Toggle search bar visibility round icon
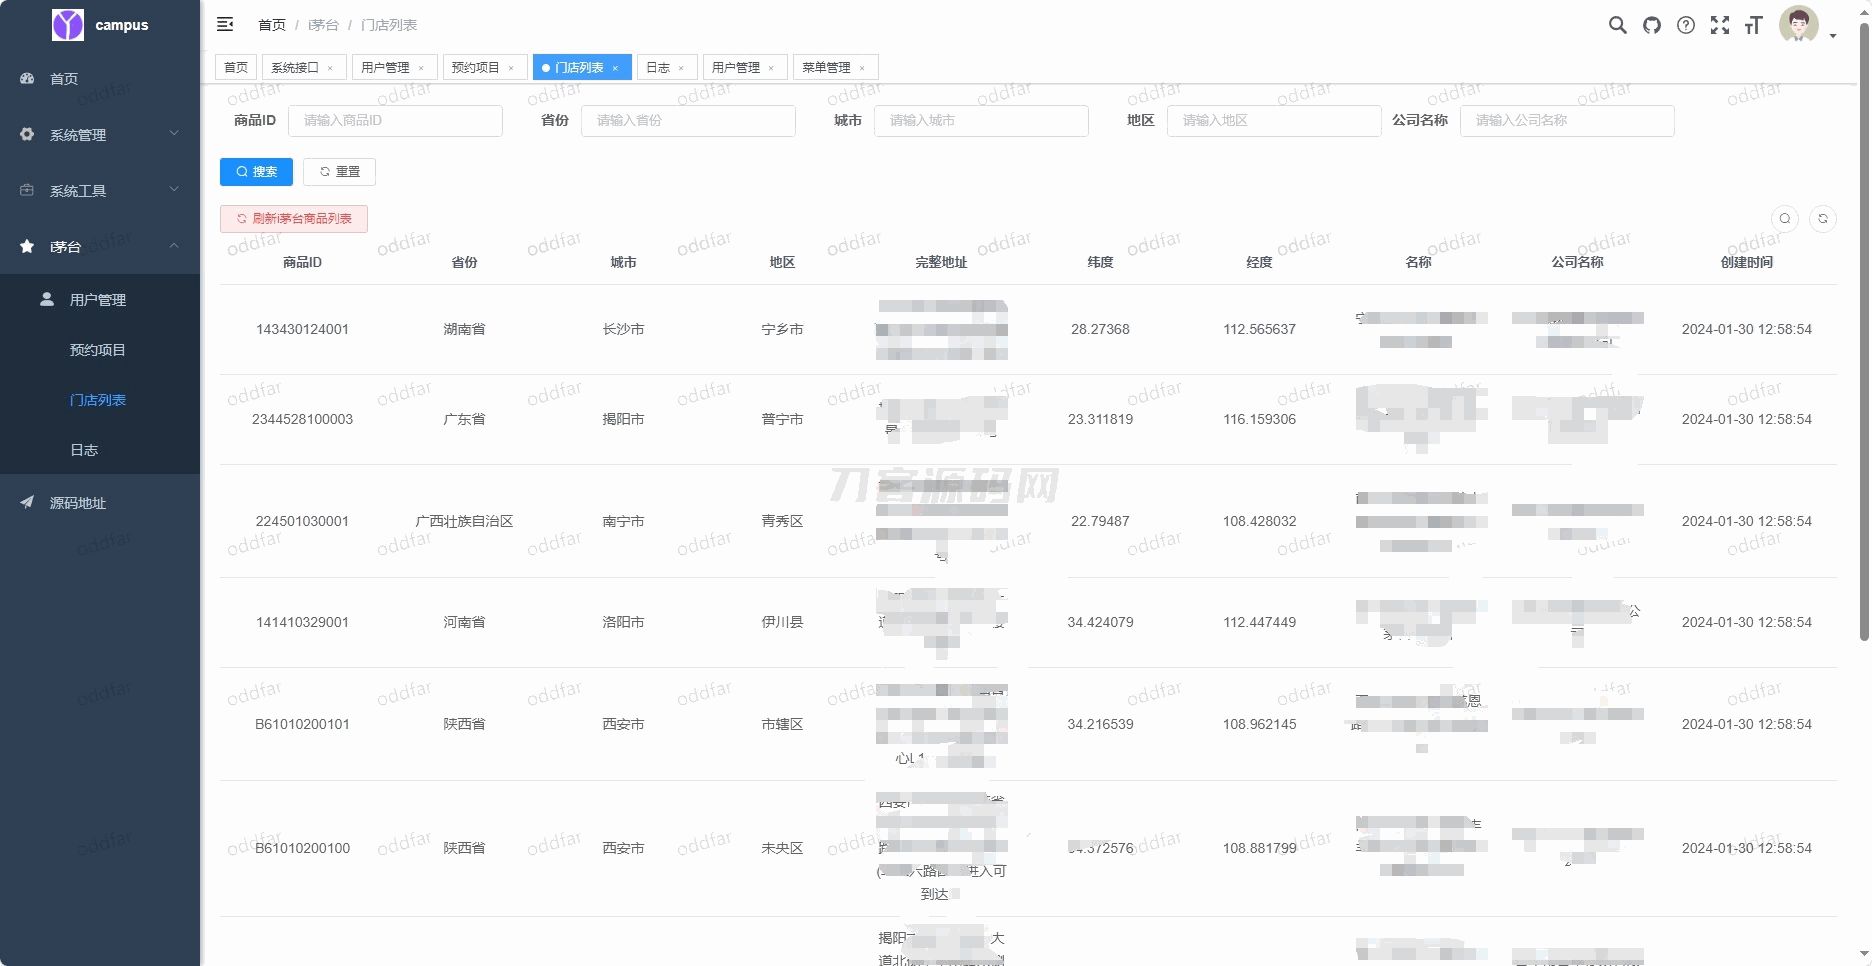This screenshot has width=1872, height=966. (1785, 218)
